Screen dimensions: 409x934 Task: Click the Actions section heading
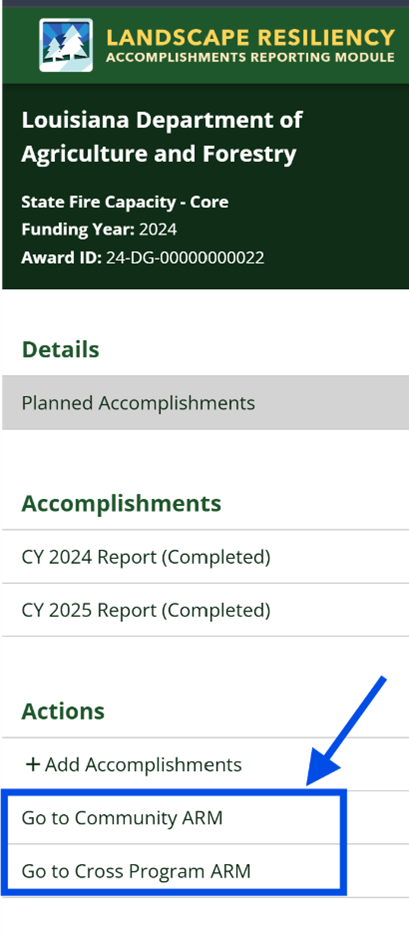tap(63, 711)
